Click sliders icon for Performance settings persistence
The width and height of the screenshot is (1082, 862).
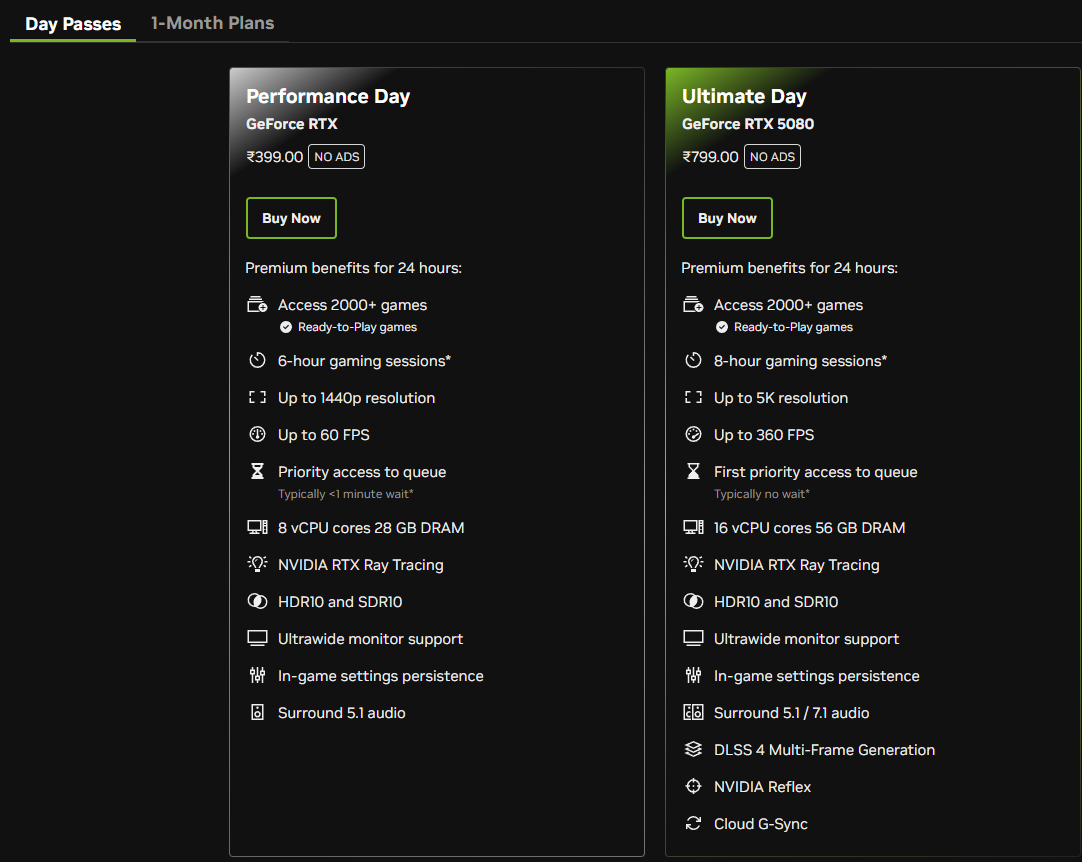click(257, 675)
